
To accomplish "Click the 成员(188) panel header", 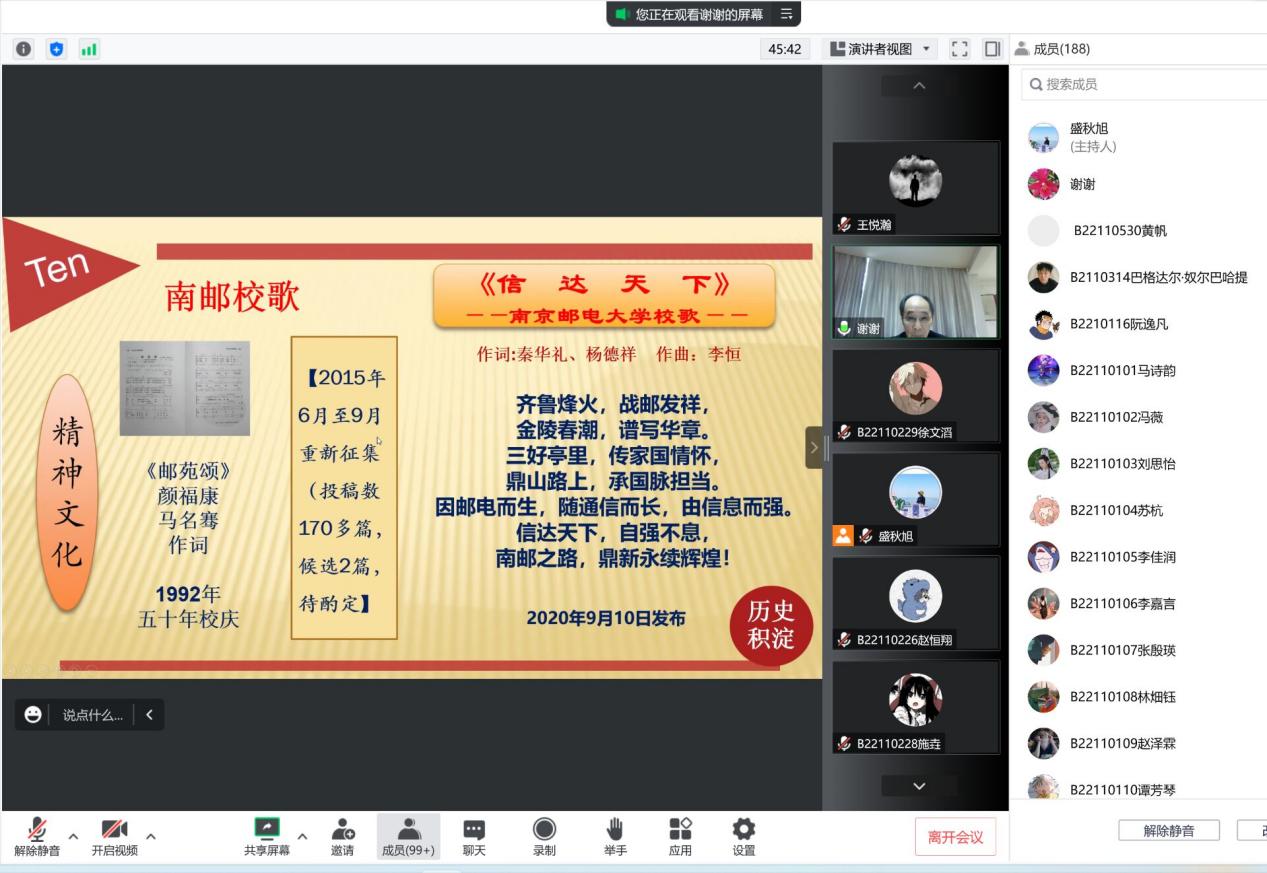I will tap(1052, 49).
